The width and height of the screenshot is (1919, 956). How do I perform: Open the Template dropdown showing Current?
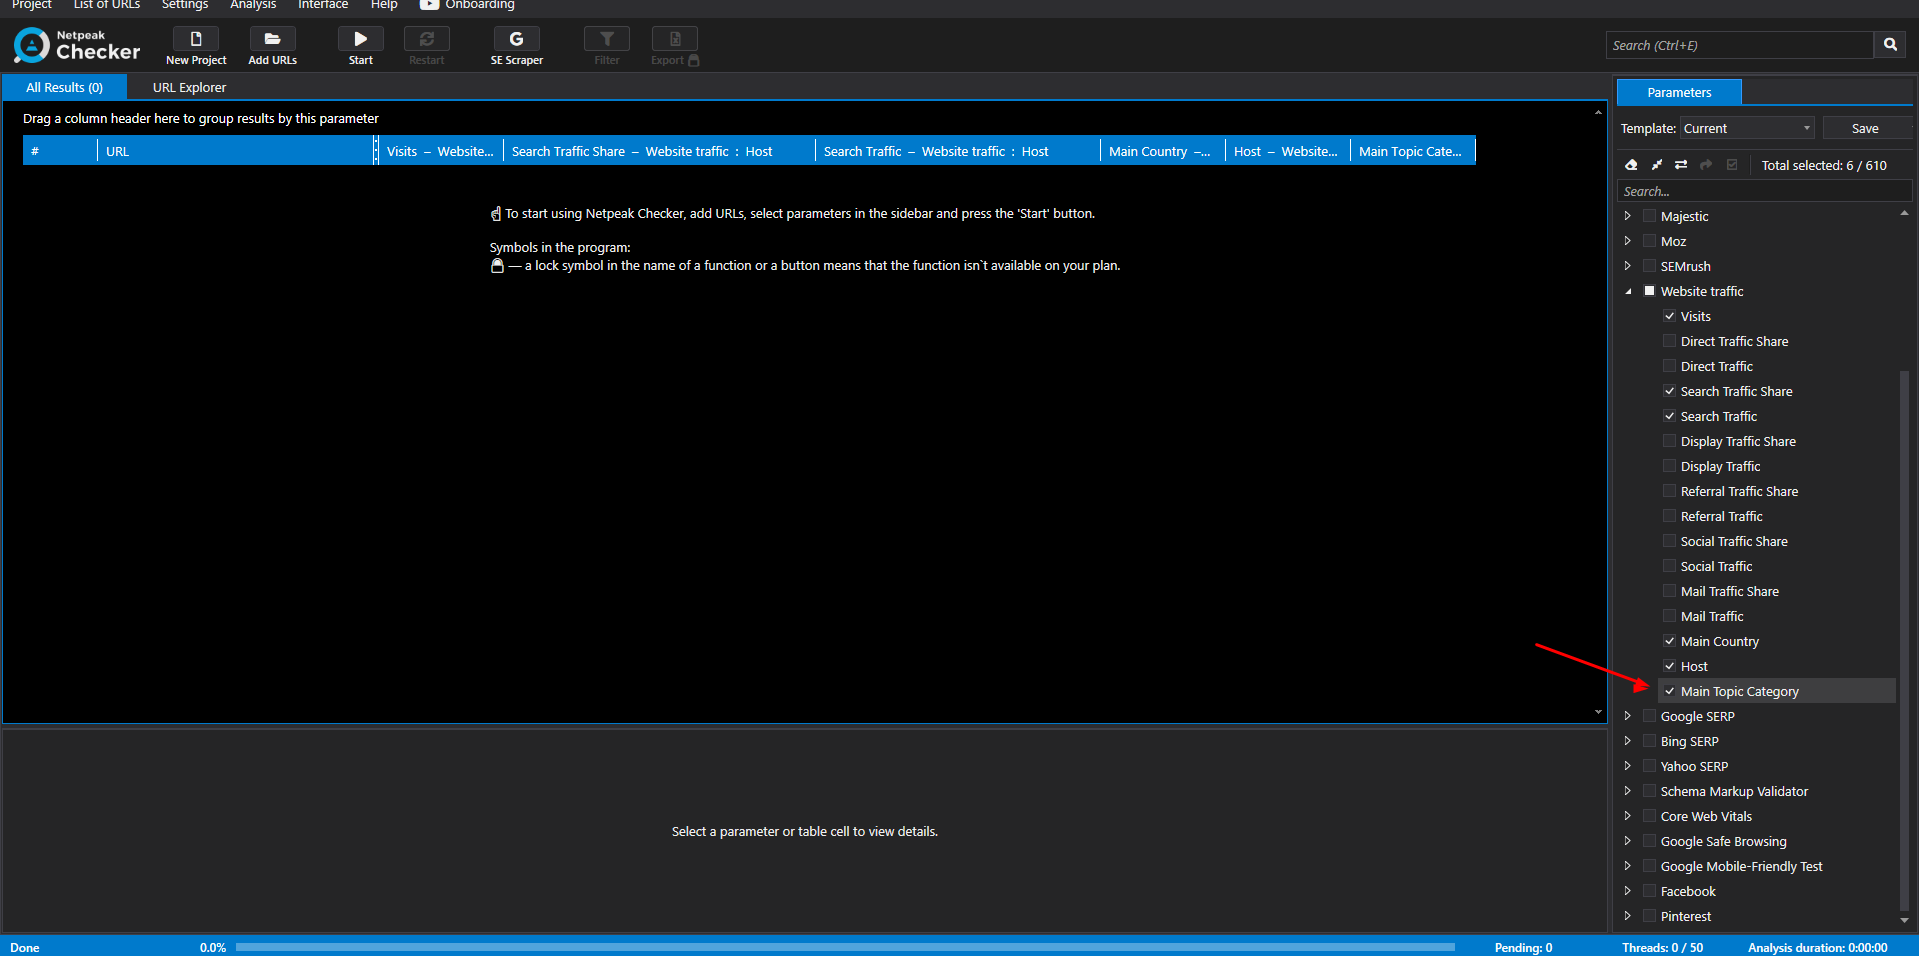tap(1746, 128)
